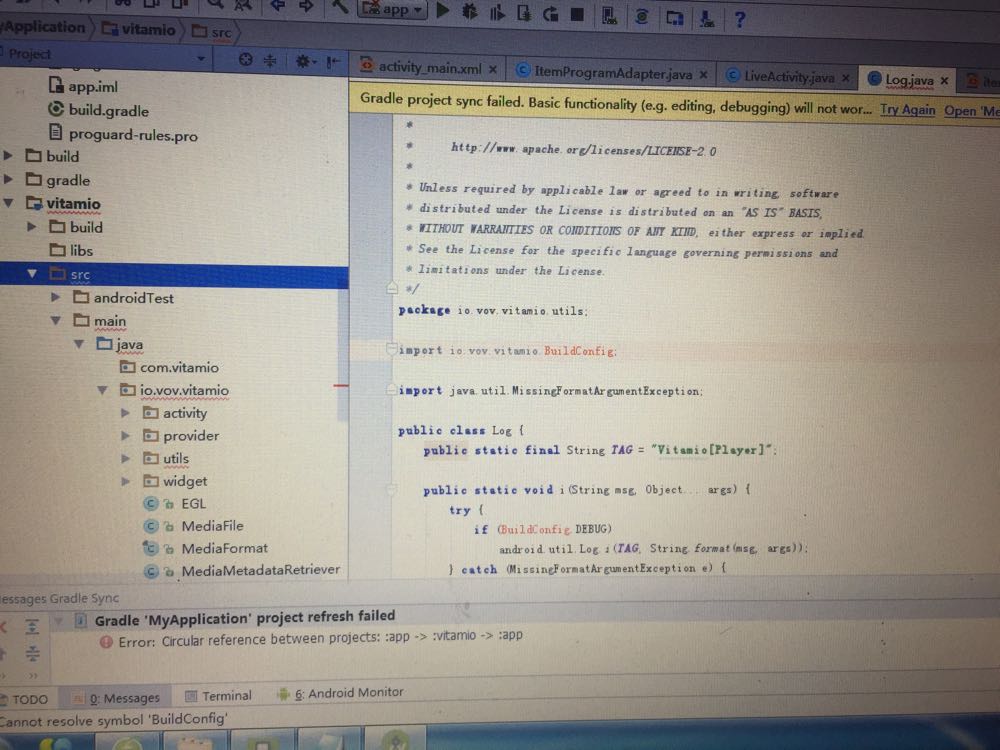The height and width of the screenshot is (750, 1000).
Task: Open the TODO tool window tab
Action: coord(26,700)
